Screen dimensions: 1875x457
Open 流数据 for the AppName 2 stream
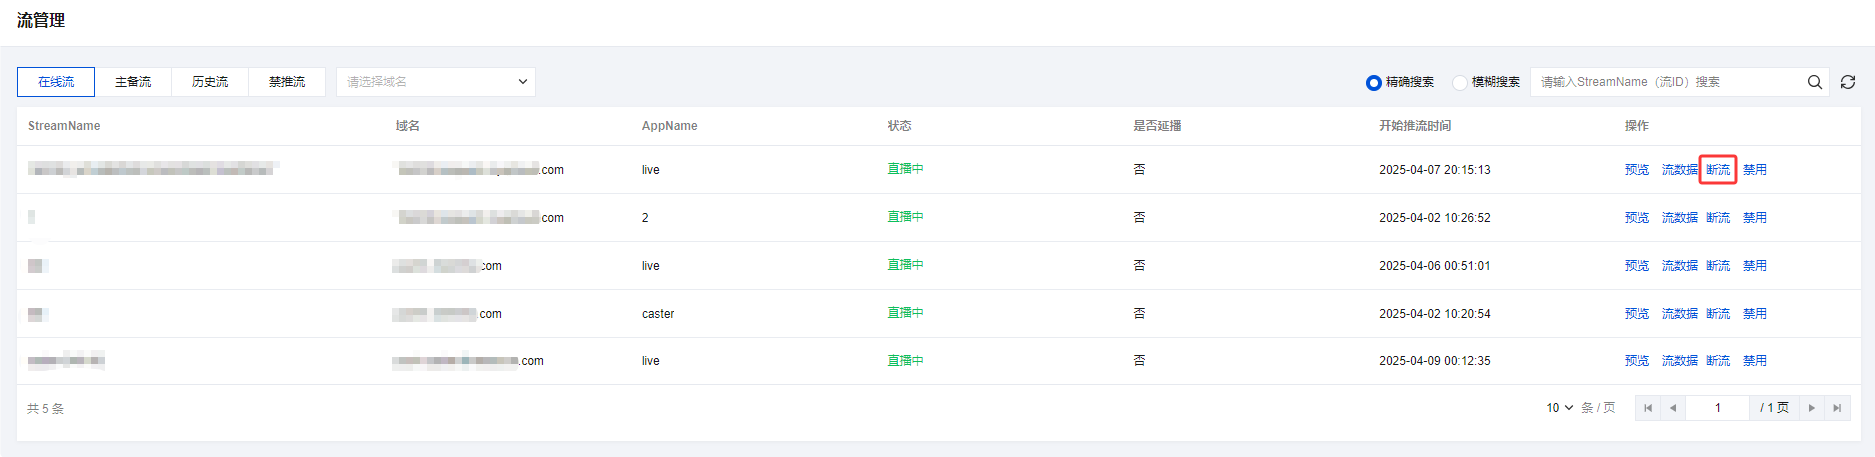tap(1680, 218)
